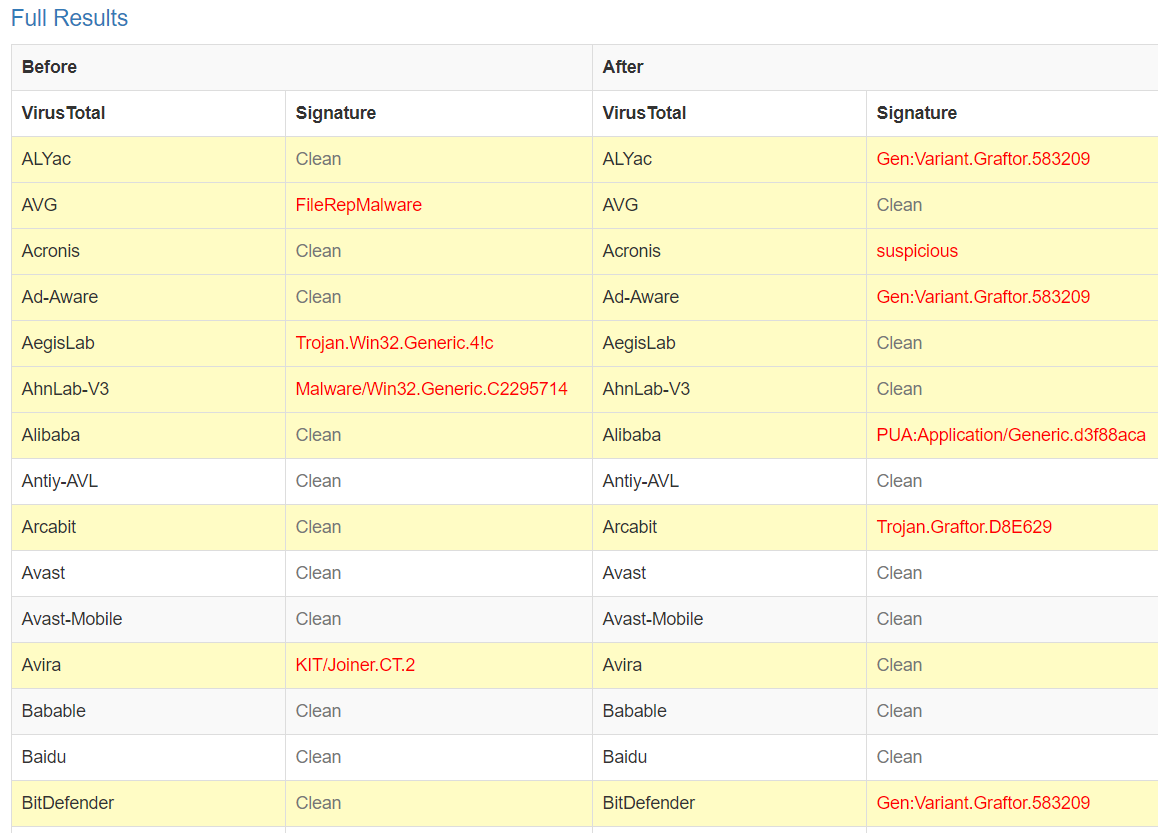The image size is (1165, 833).
Task: Select the Trojan.Graftor.D8E629 Arcabit signature
Action: 963,527
